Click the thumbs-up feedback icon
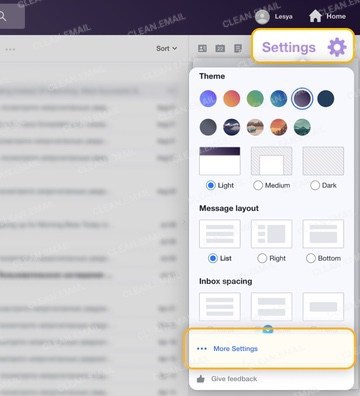 [x=201, y=379]
